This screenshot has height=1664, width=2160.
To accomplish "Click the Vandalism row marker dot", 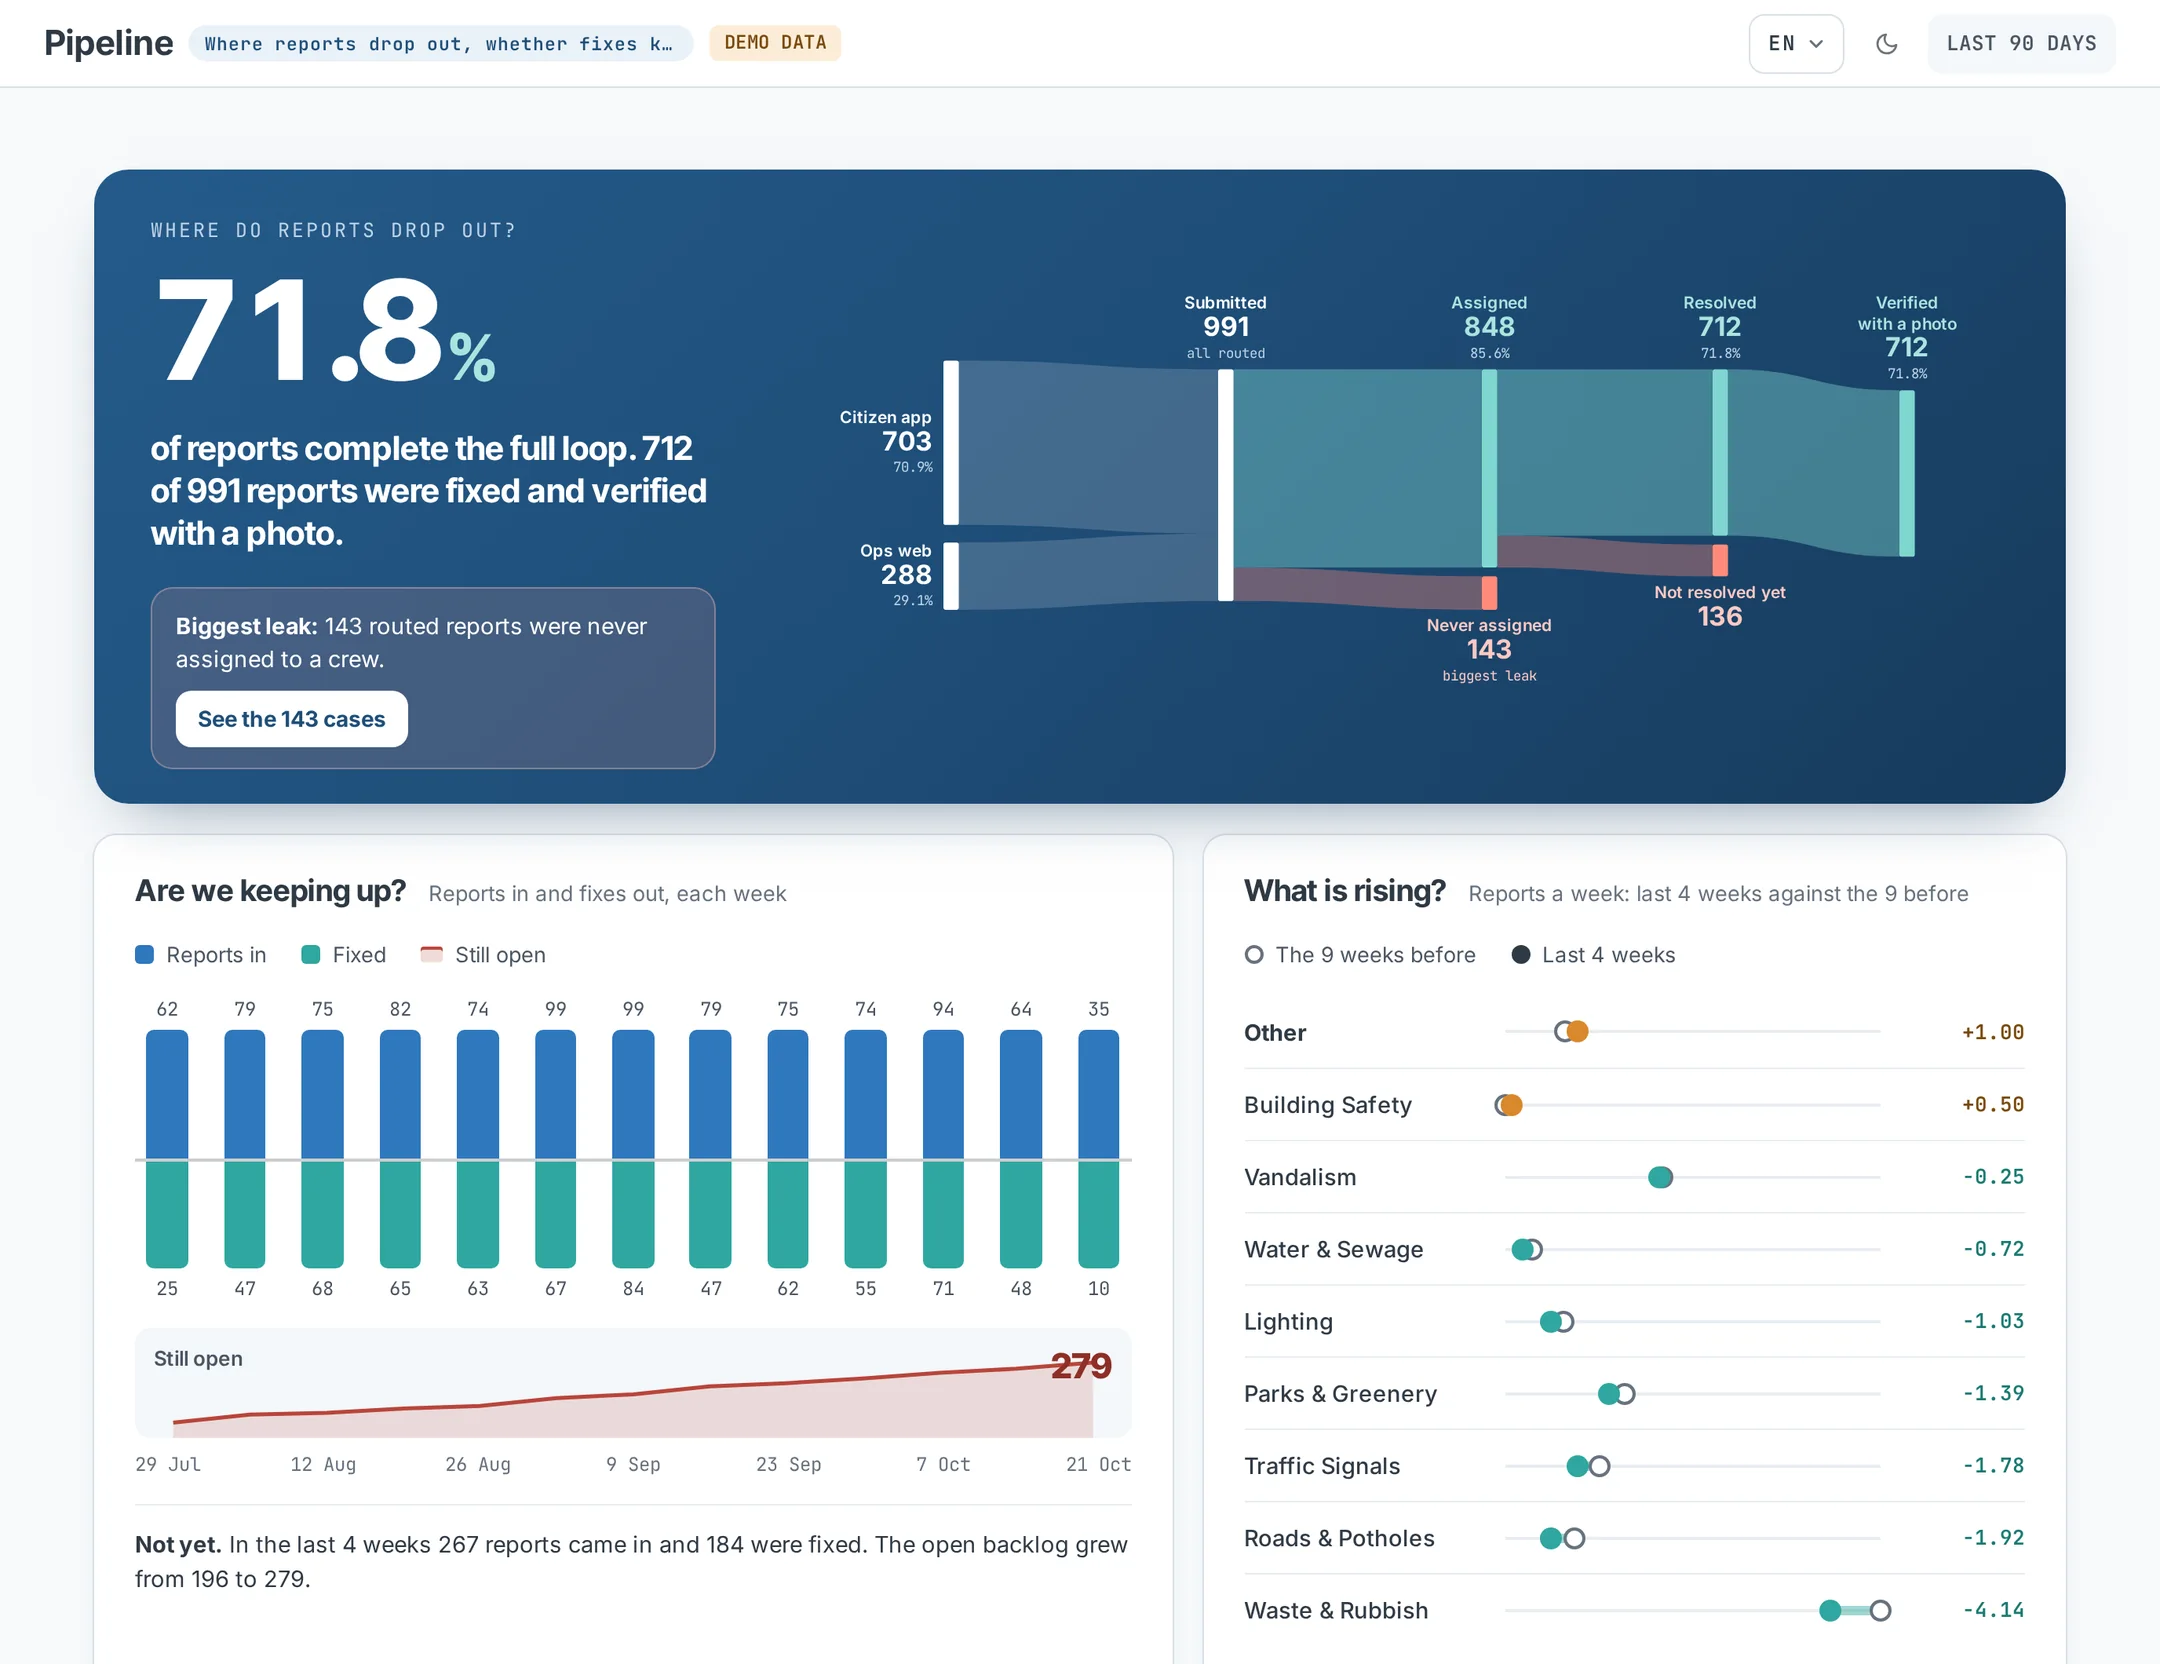I will (x=1660, y=1177).
